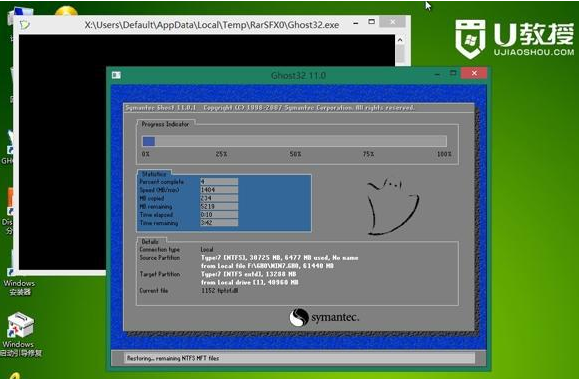
Task: Click the 50% progress label
Action: pyautogui.click(x=295, y=154)
